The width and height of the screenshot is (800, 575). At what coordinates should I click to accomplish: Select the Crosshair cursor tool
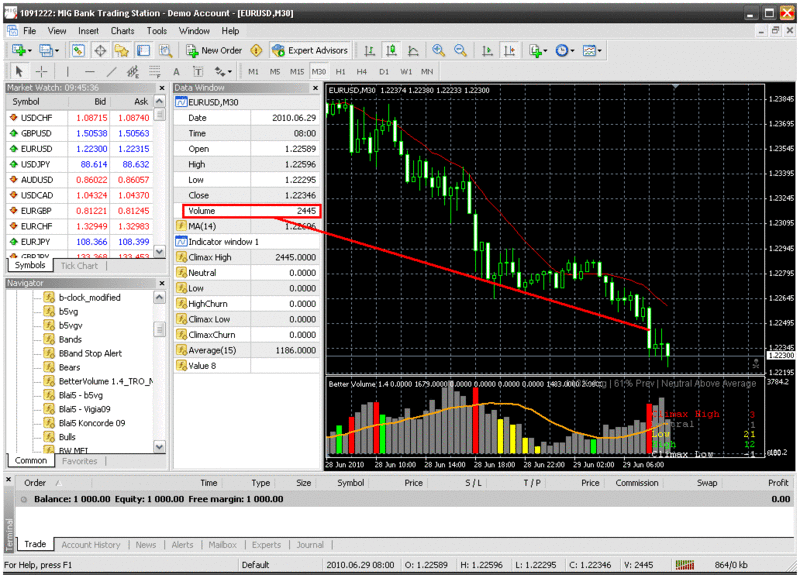(42, 72)
